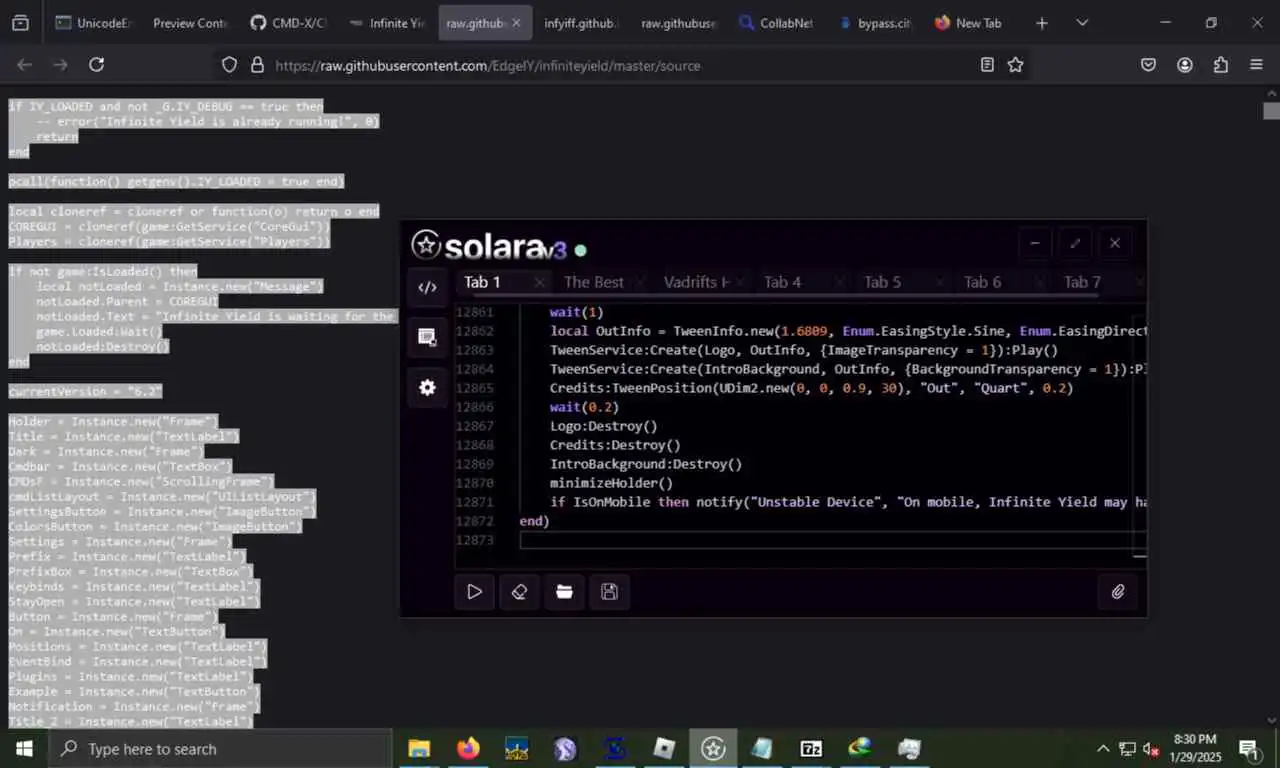The image size is (1280, 768).
Task: Save the script with the floppy disk icon
Action: click(609, 592)
